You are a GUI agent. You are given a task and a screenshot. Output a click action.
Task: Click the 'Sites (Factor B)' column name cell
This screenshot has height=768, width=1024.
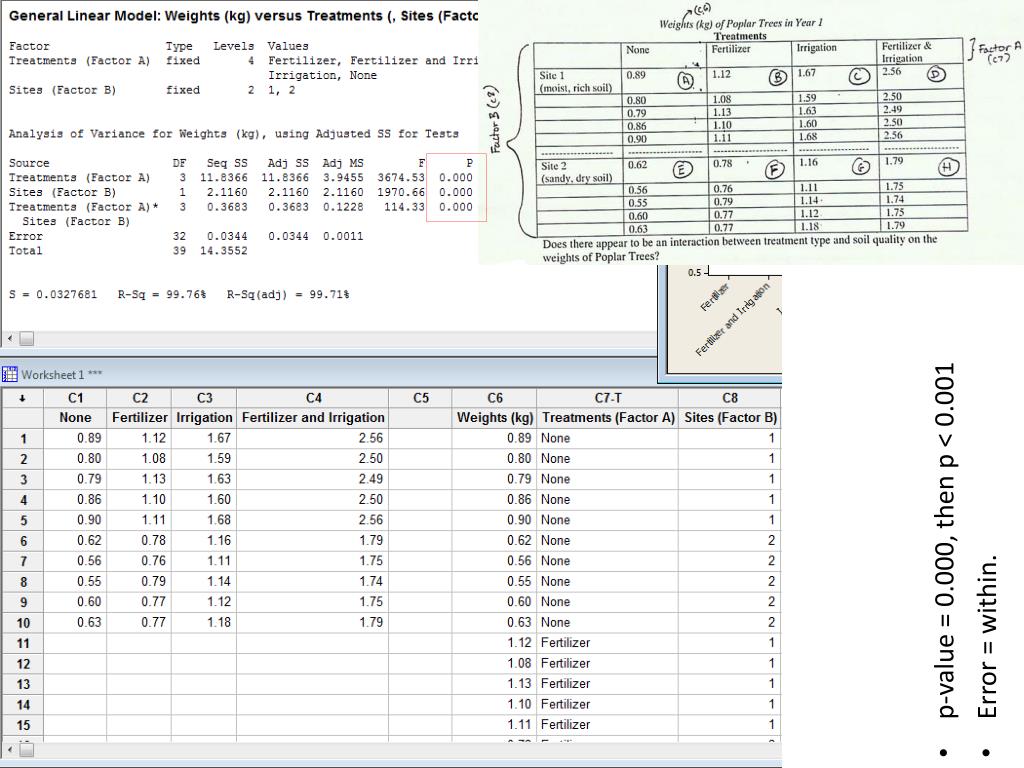729,417
